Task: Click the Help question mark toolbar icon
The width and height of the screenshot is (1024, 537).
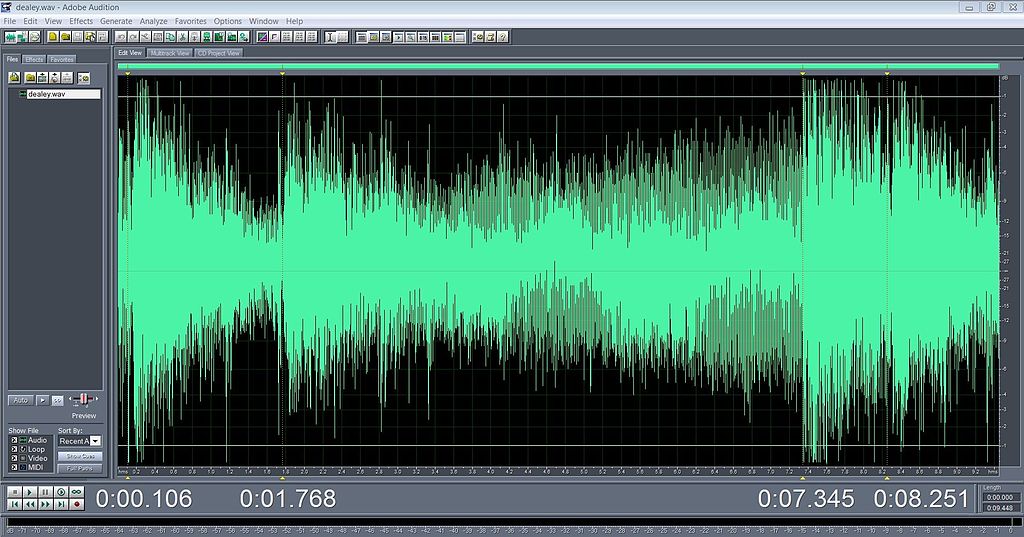Action: pyautogui.click(x=503, y=37)
